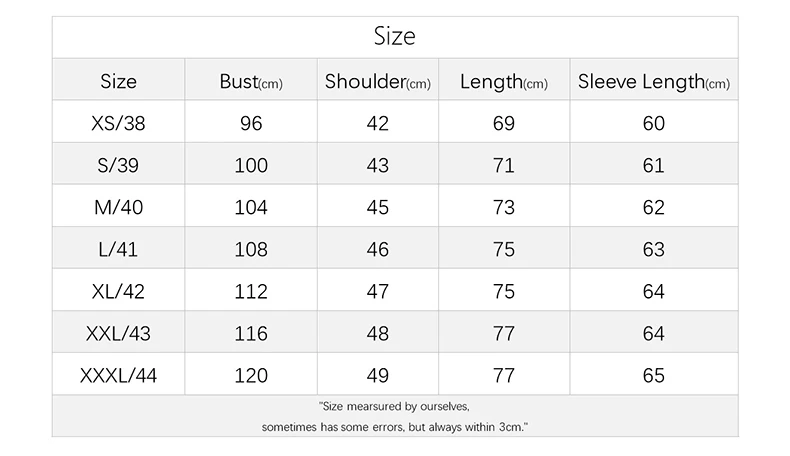Click the shoulder value 45

pos(377,207)
